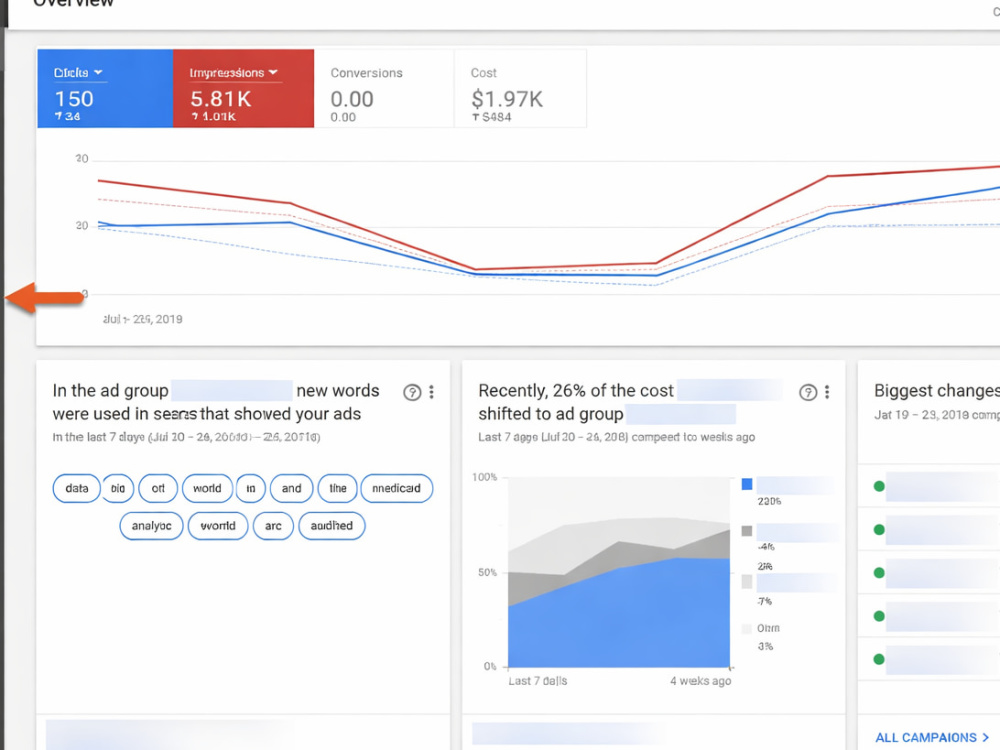Open the ALL CAMPAIGNS link
The image size is (1000, 750).
click(x=932, y=738)
